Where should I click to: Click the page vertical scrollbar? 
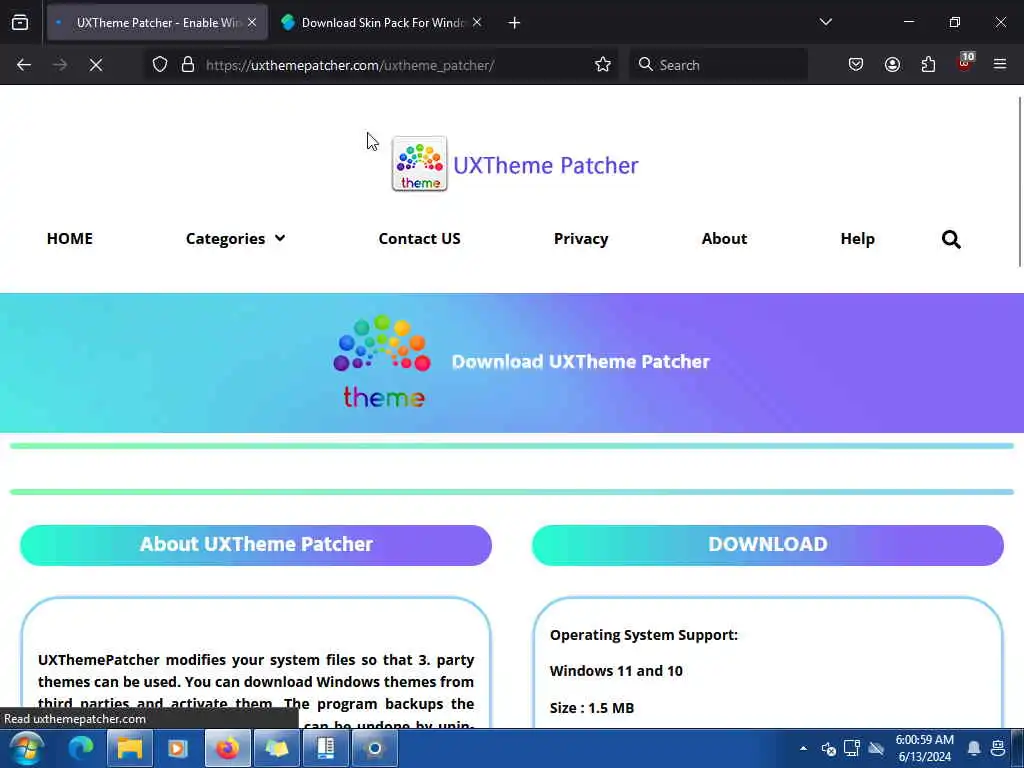point(1020,182)
